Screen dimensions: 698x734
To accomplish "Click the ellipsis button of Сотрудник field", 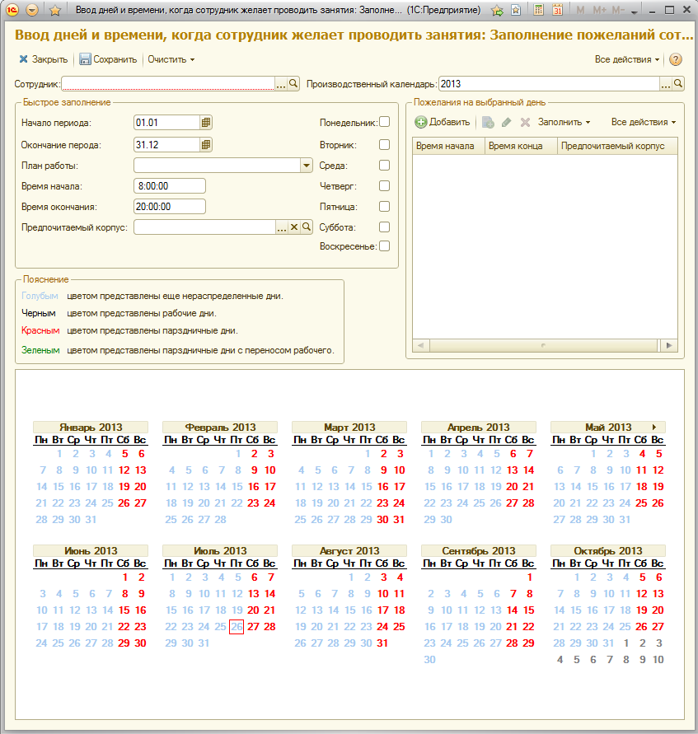I will pyautogui.click(x=281, y=84).
